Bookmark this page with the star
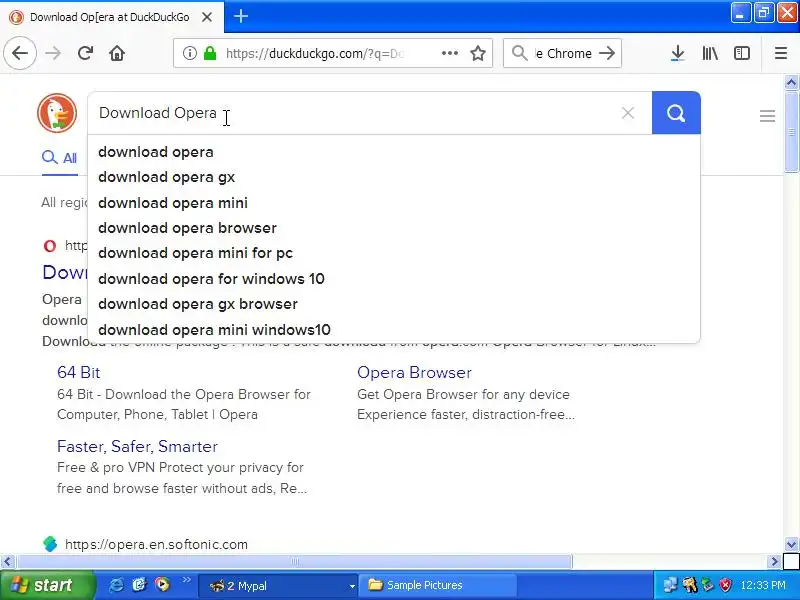Screen dimensions: 800x600 (x=478, y=53)
